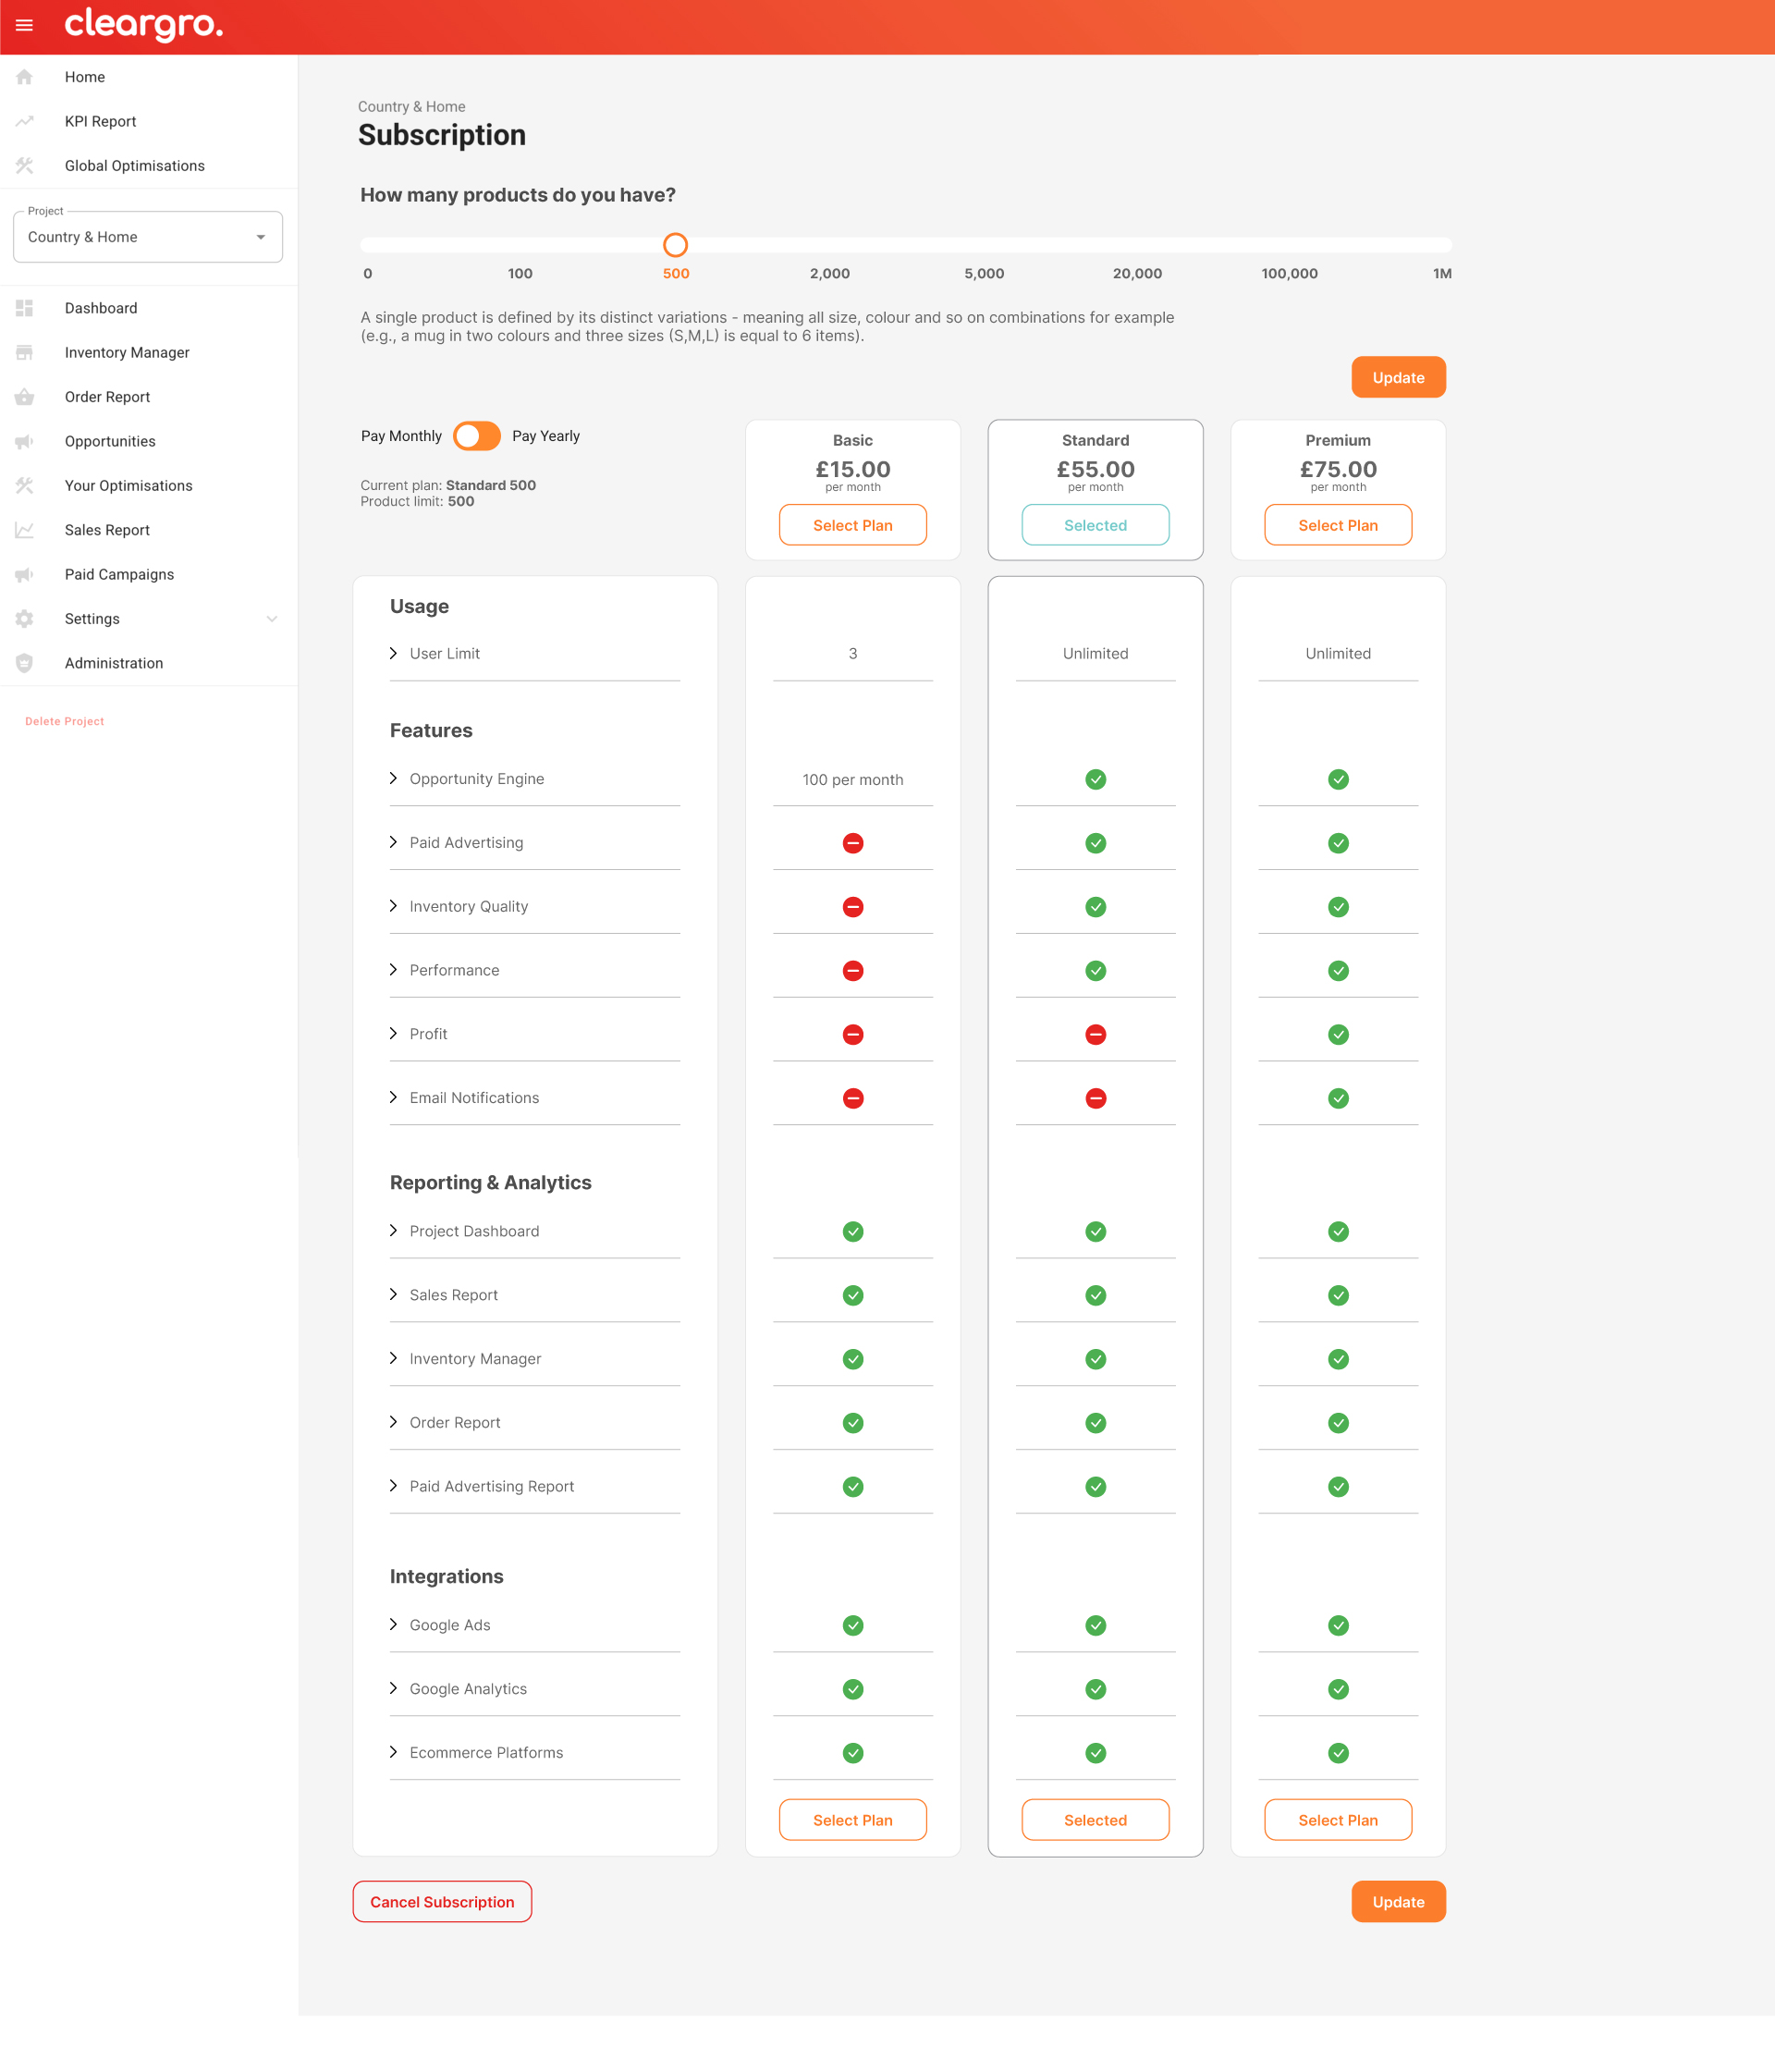This screenshot has width=1775, height=2072.
Task: Select the Premium plan at top
Action: pos(1337,525)
